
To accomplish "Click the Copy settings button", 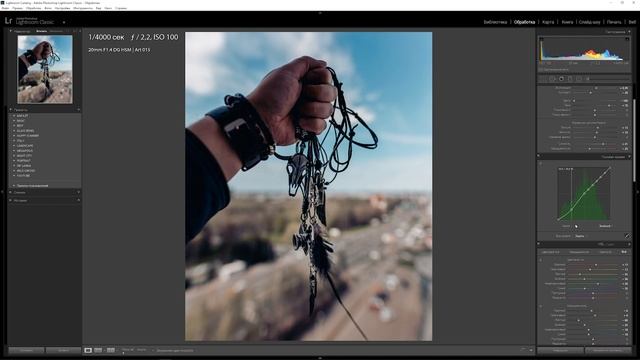I will tap(26, 350).
